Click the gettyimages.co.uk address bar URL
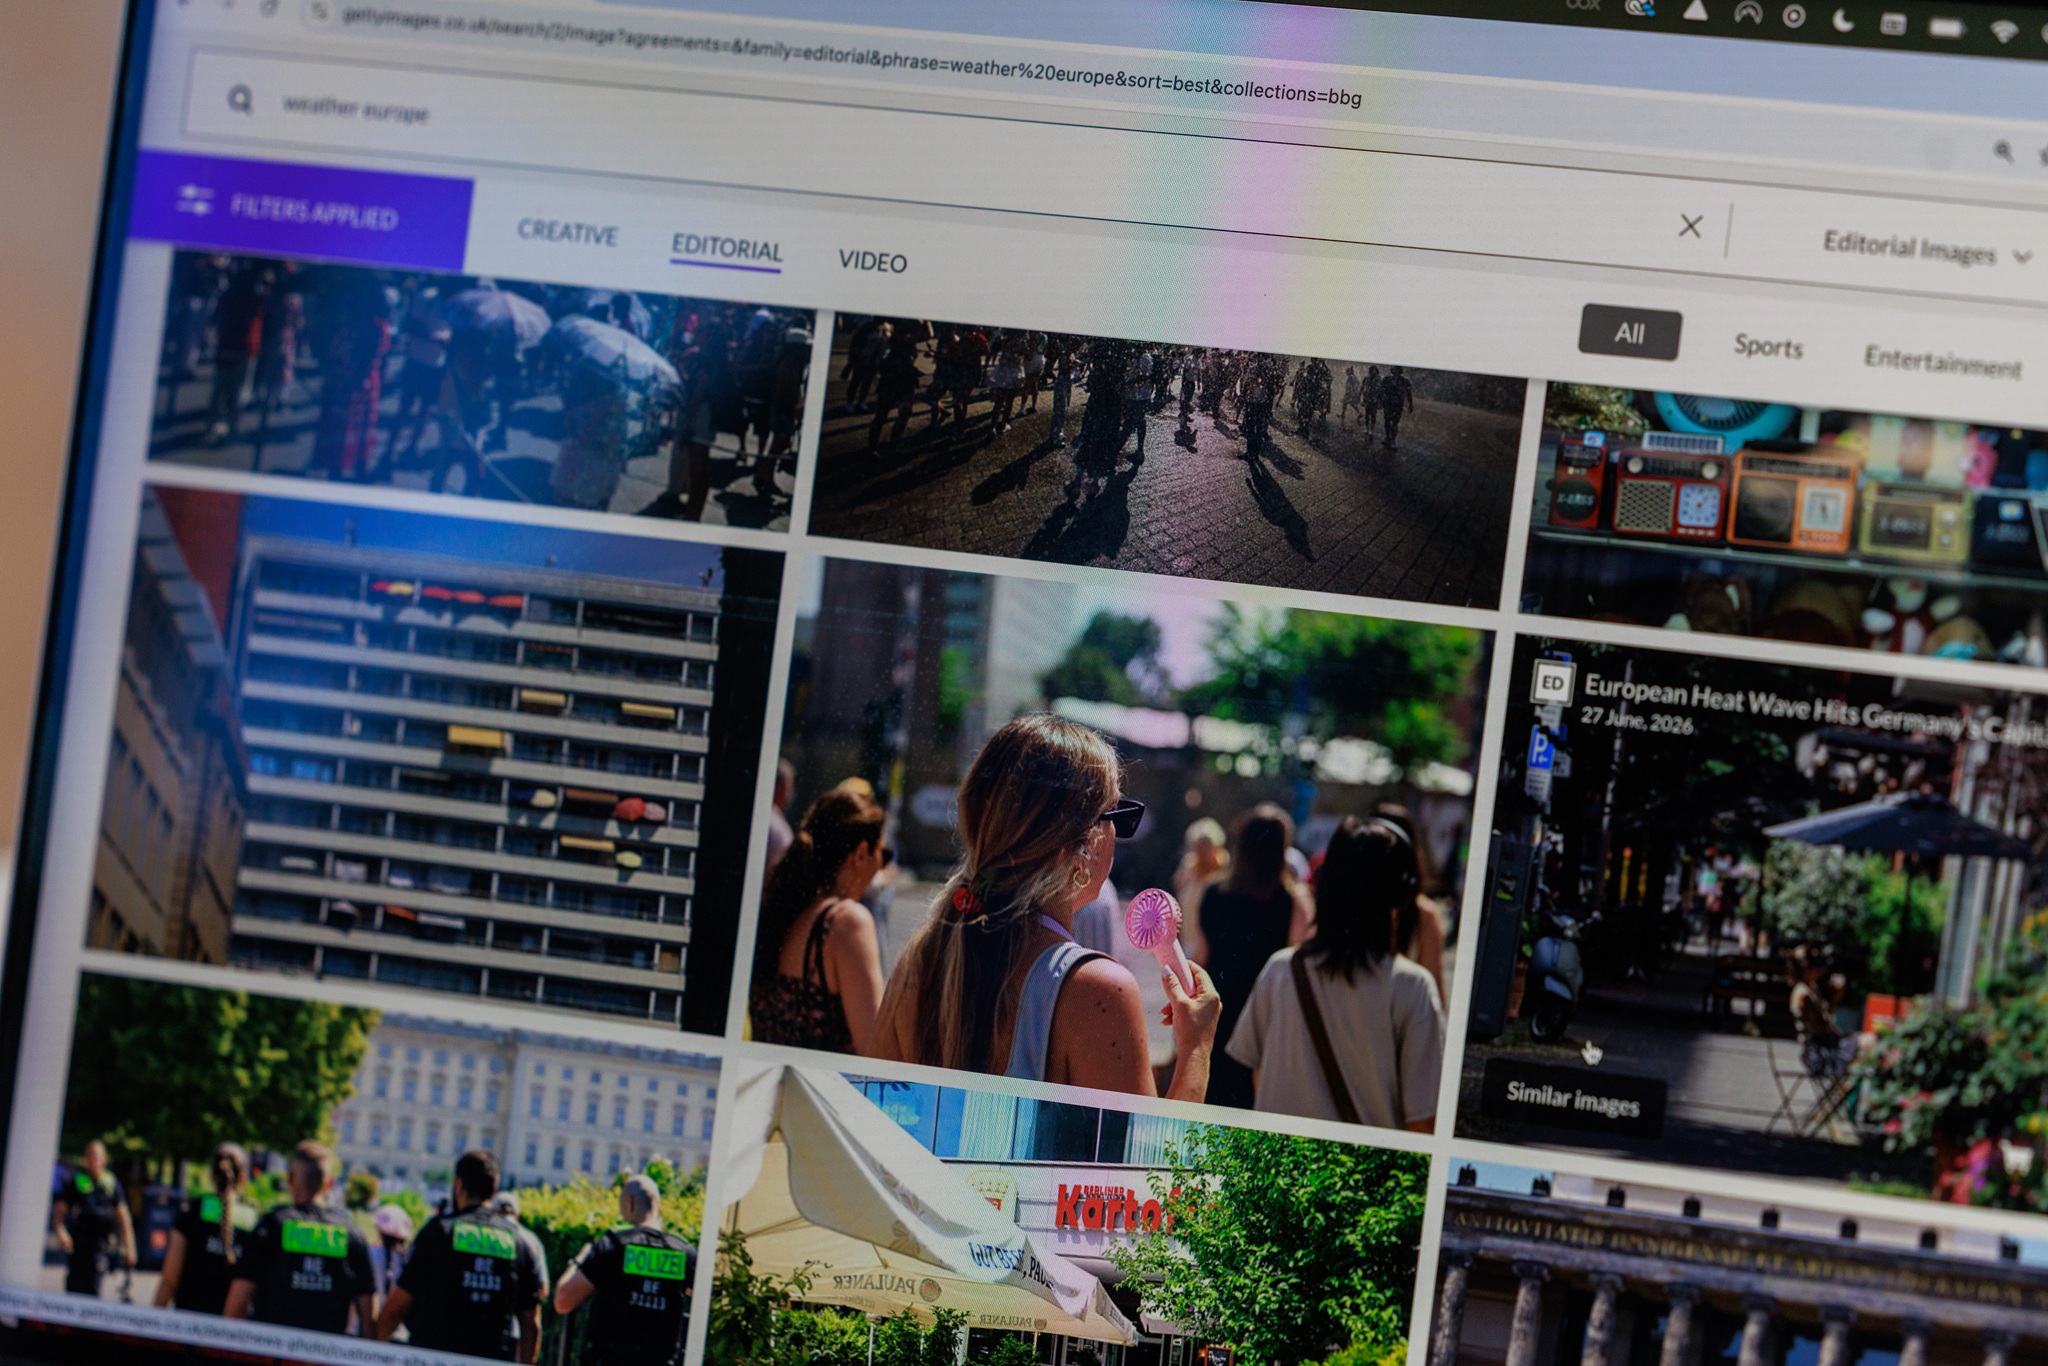The height and width of the screenshot is (1366, 2048). click(x=851, y=55)
